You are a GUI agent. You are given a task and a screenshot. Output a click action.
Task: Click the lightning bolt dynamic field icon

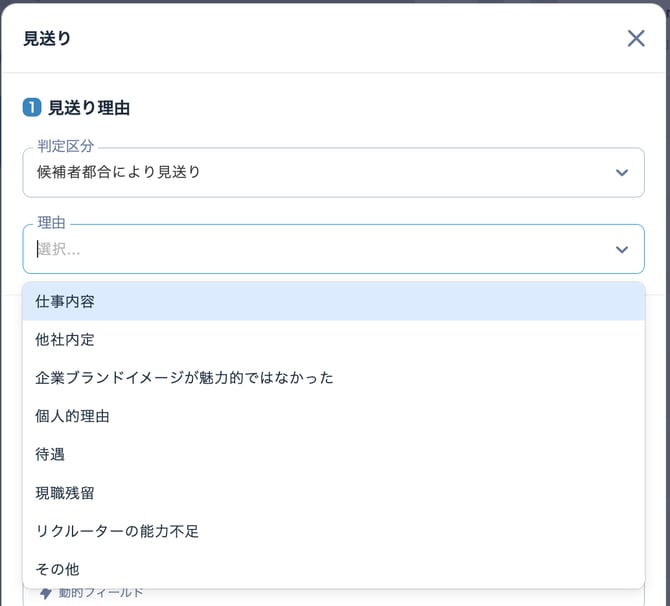tap(46, 594)
